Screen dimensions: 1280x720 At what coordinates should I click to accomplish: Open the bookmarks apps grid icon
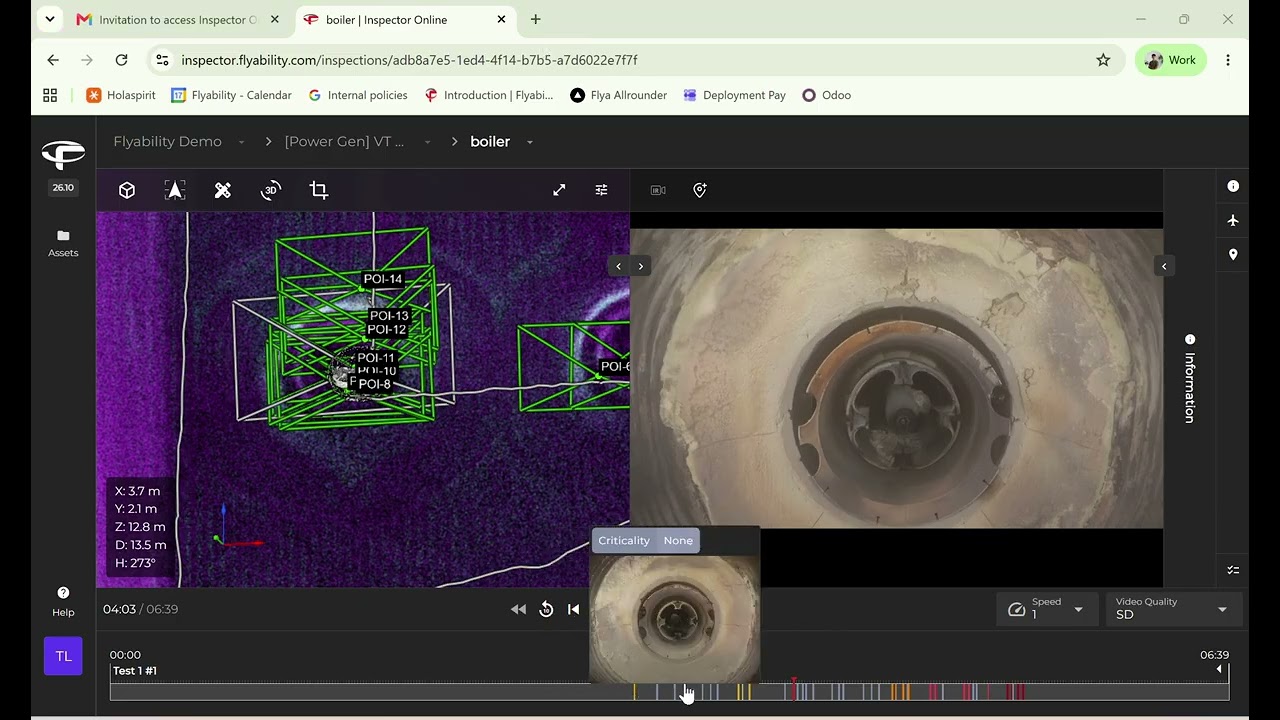[50, 95]
